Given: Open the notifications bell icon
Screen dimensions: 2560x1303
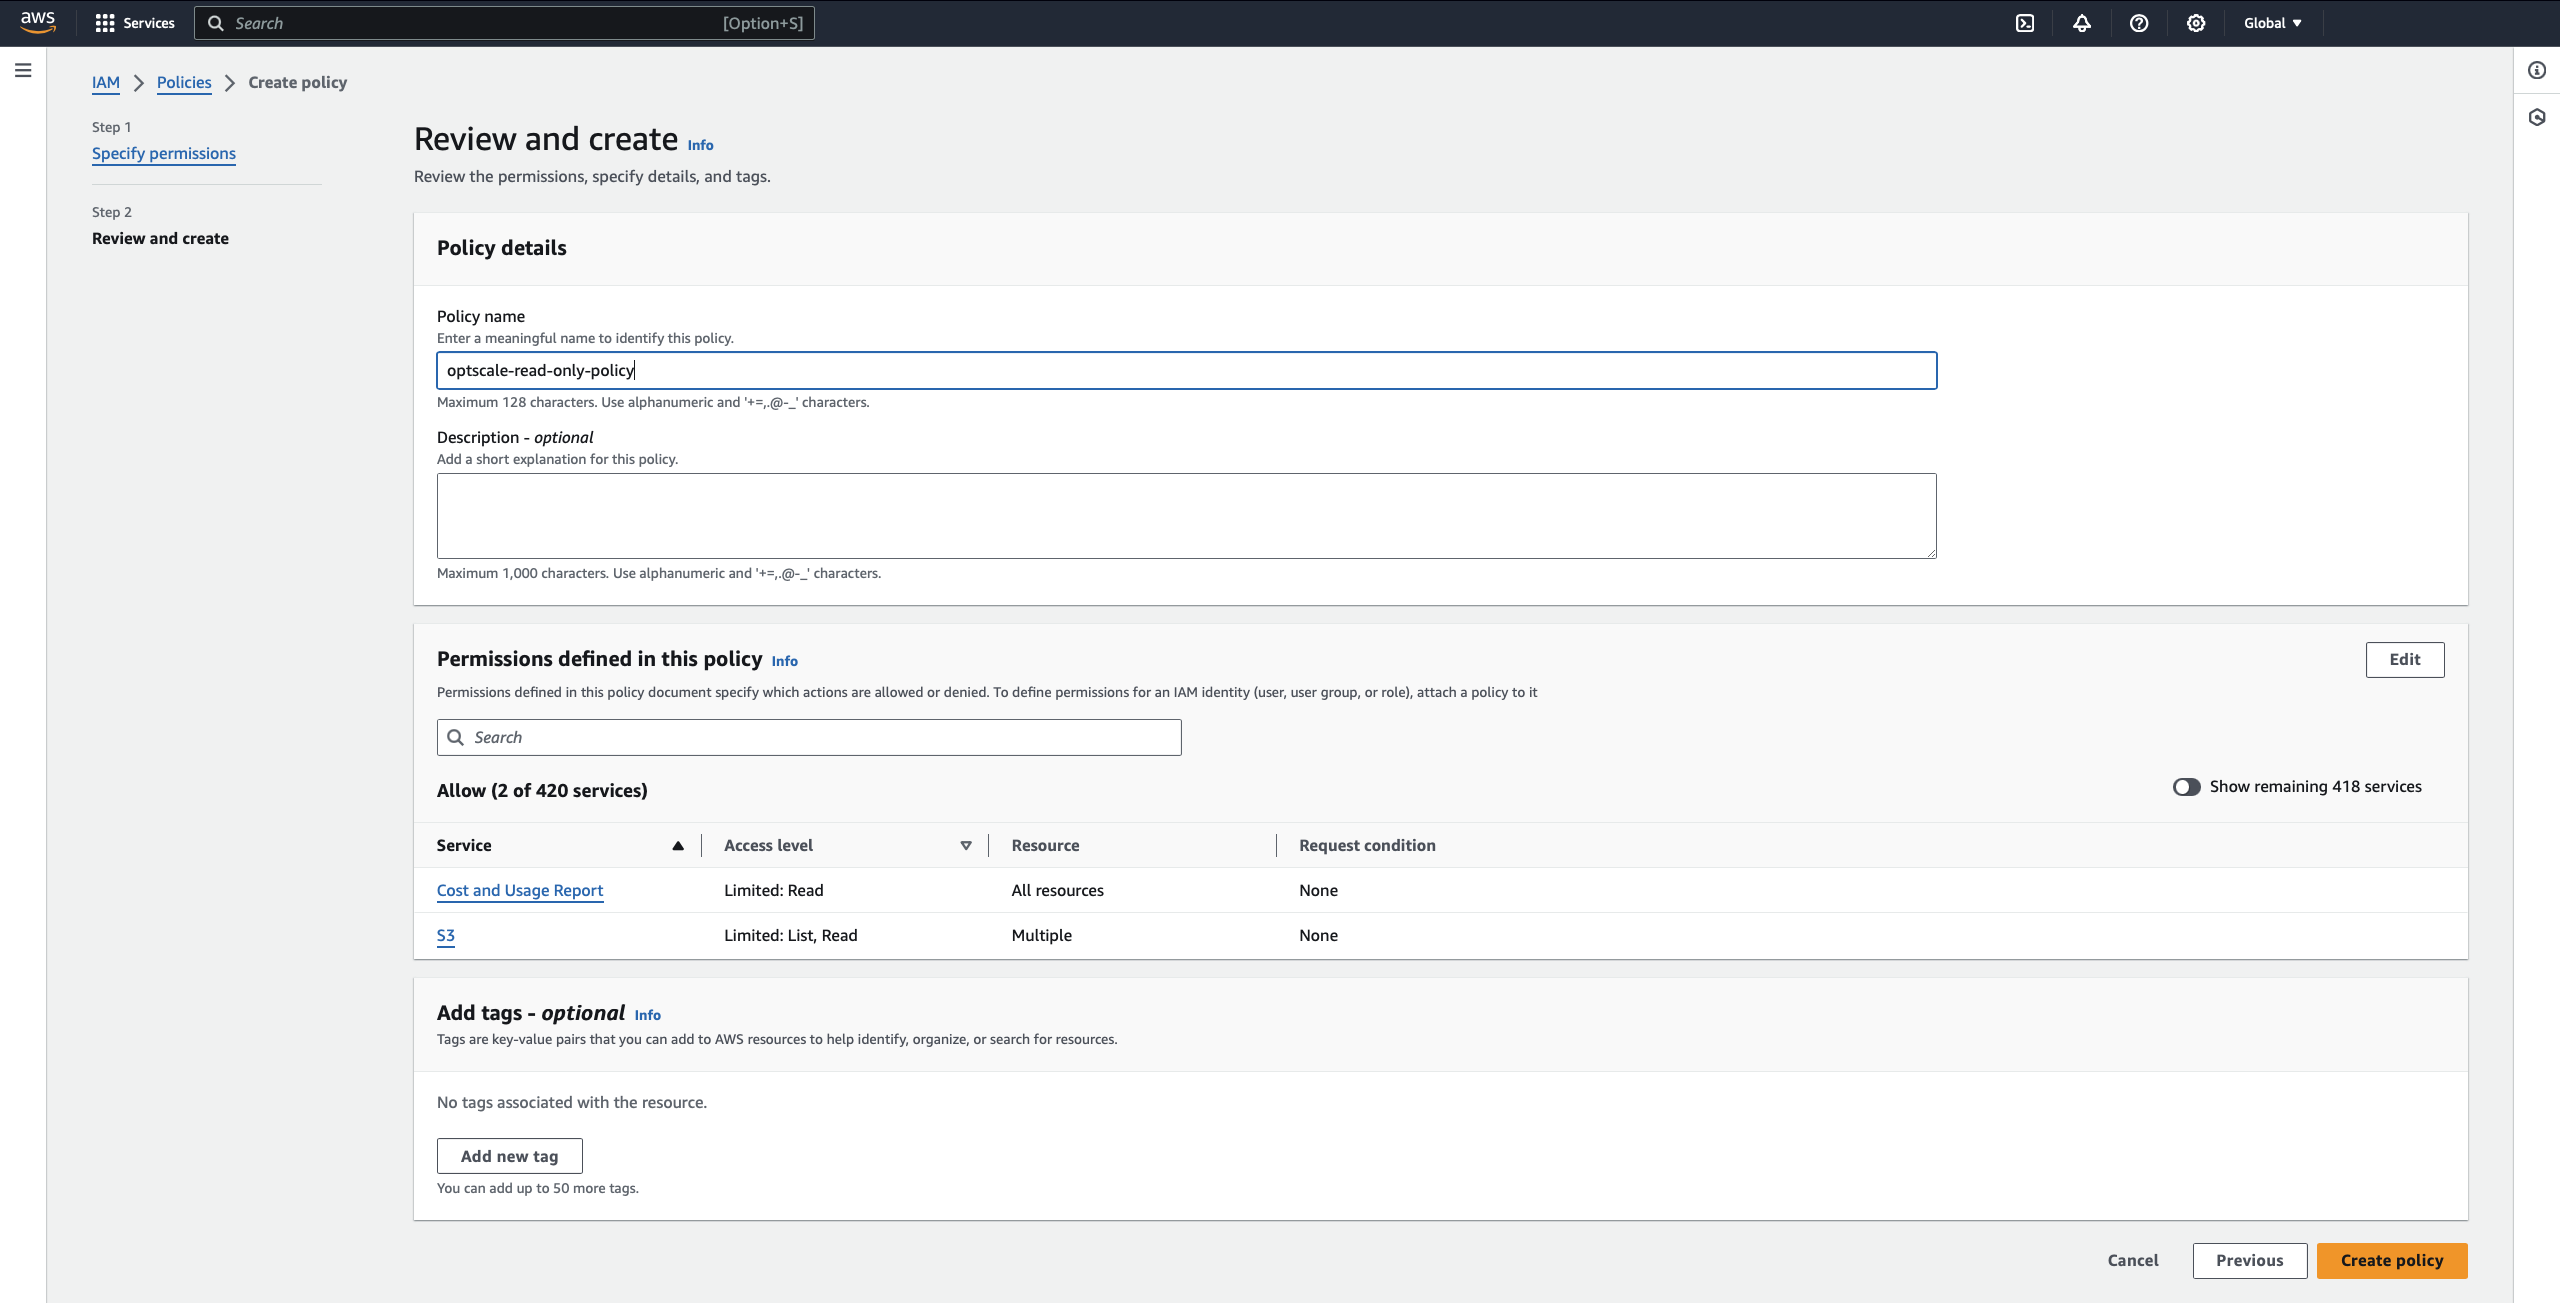Looking at the screenshot, I should tap(2082, 23).
